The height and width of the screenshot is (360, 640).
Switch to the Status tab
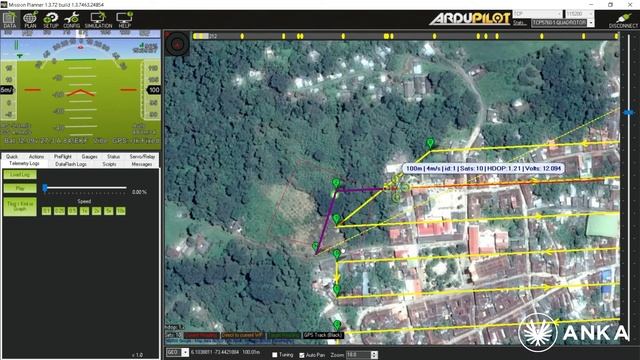pyautogui.click(x=113, y=157)
